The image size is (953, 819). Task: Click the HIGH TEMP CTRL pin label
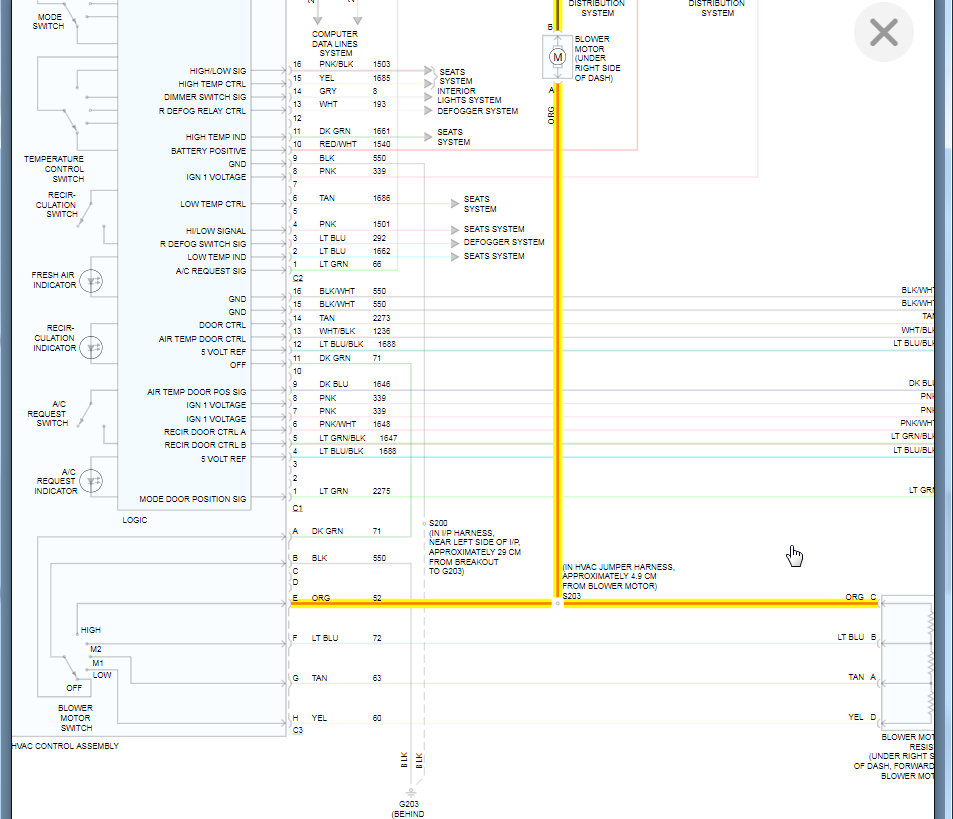(x=212, y=84)
